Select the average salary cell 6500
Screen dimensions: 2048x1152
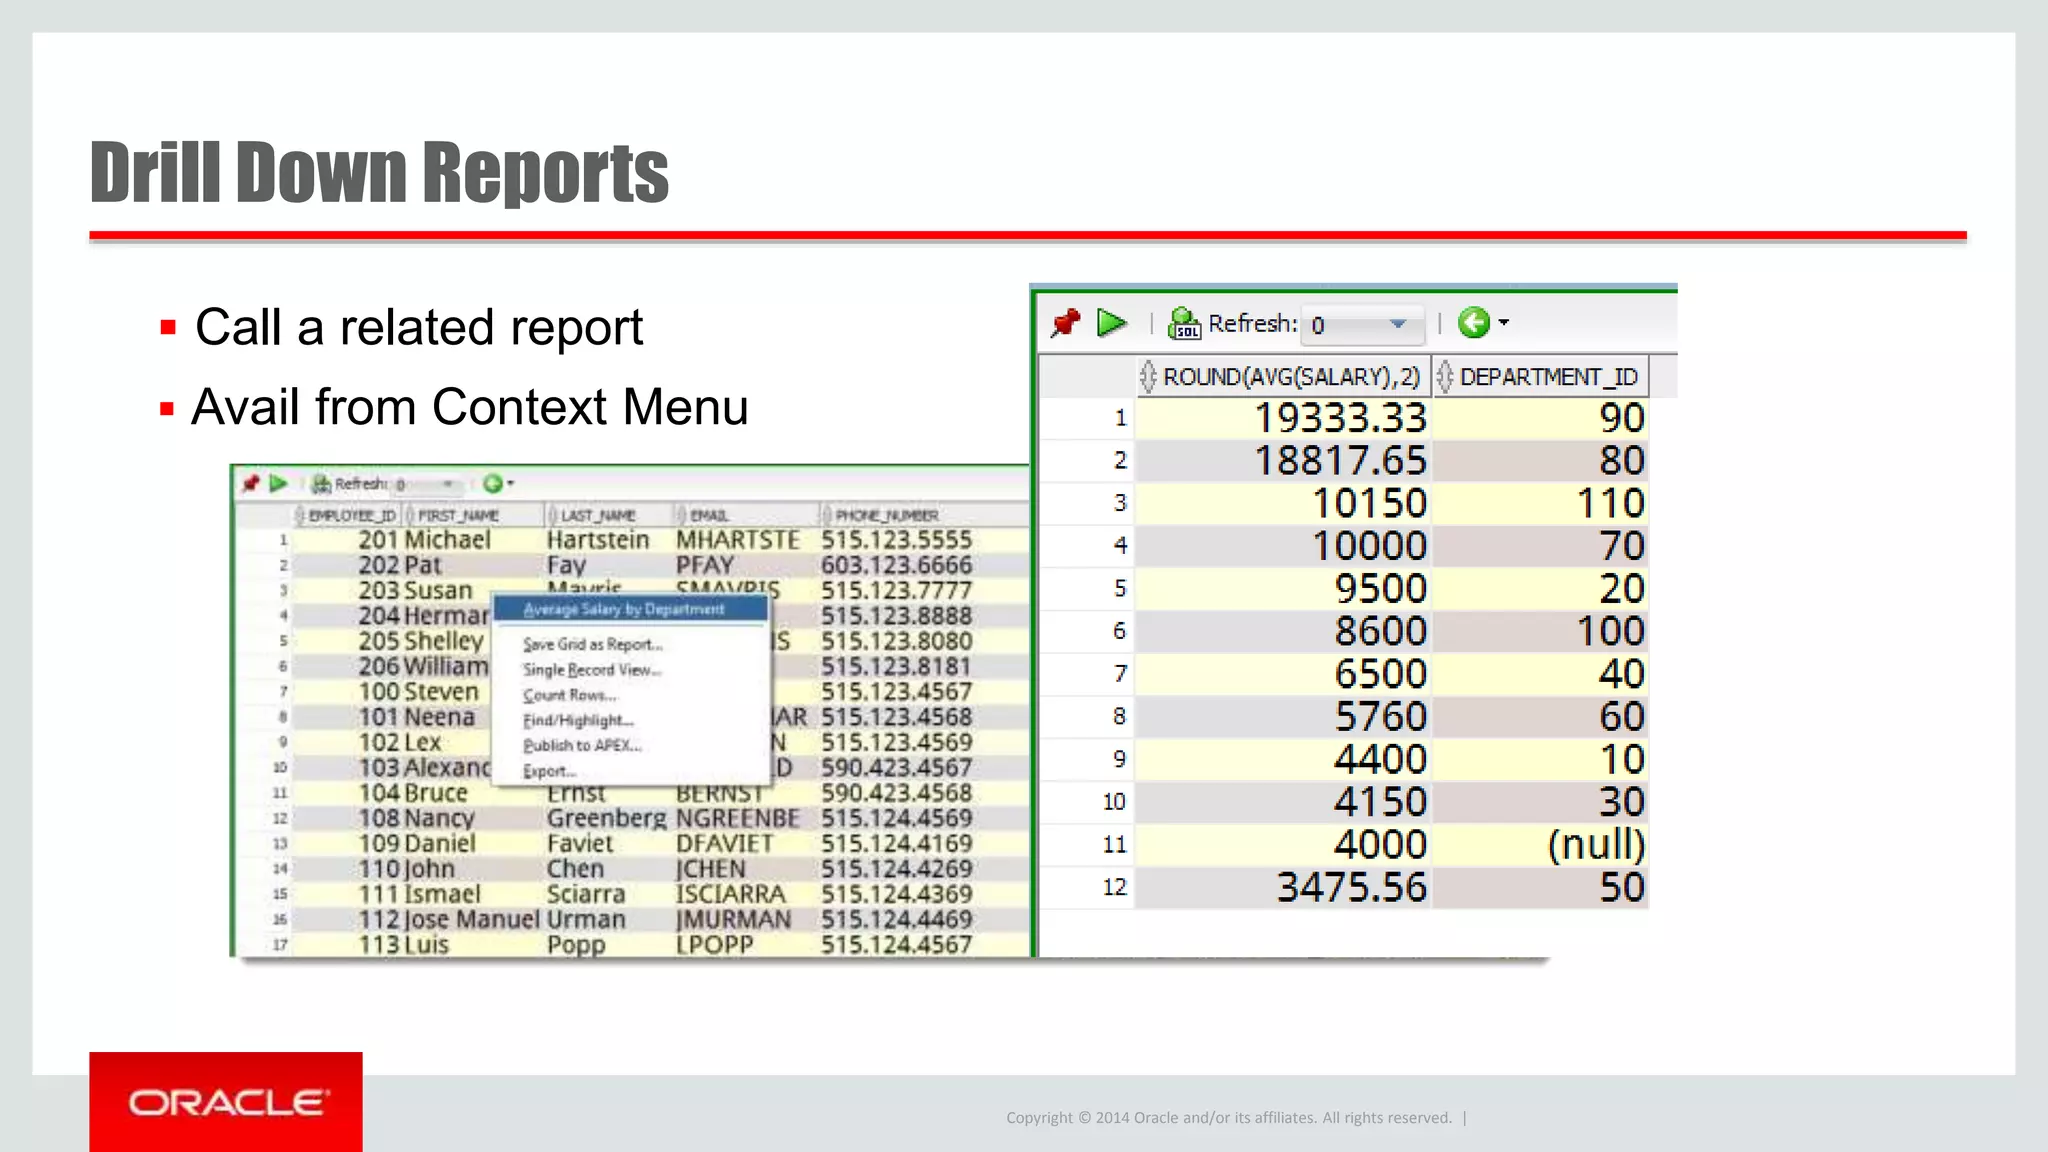[x=1283, y=674]
